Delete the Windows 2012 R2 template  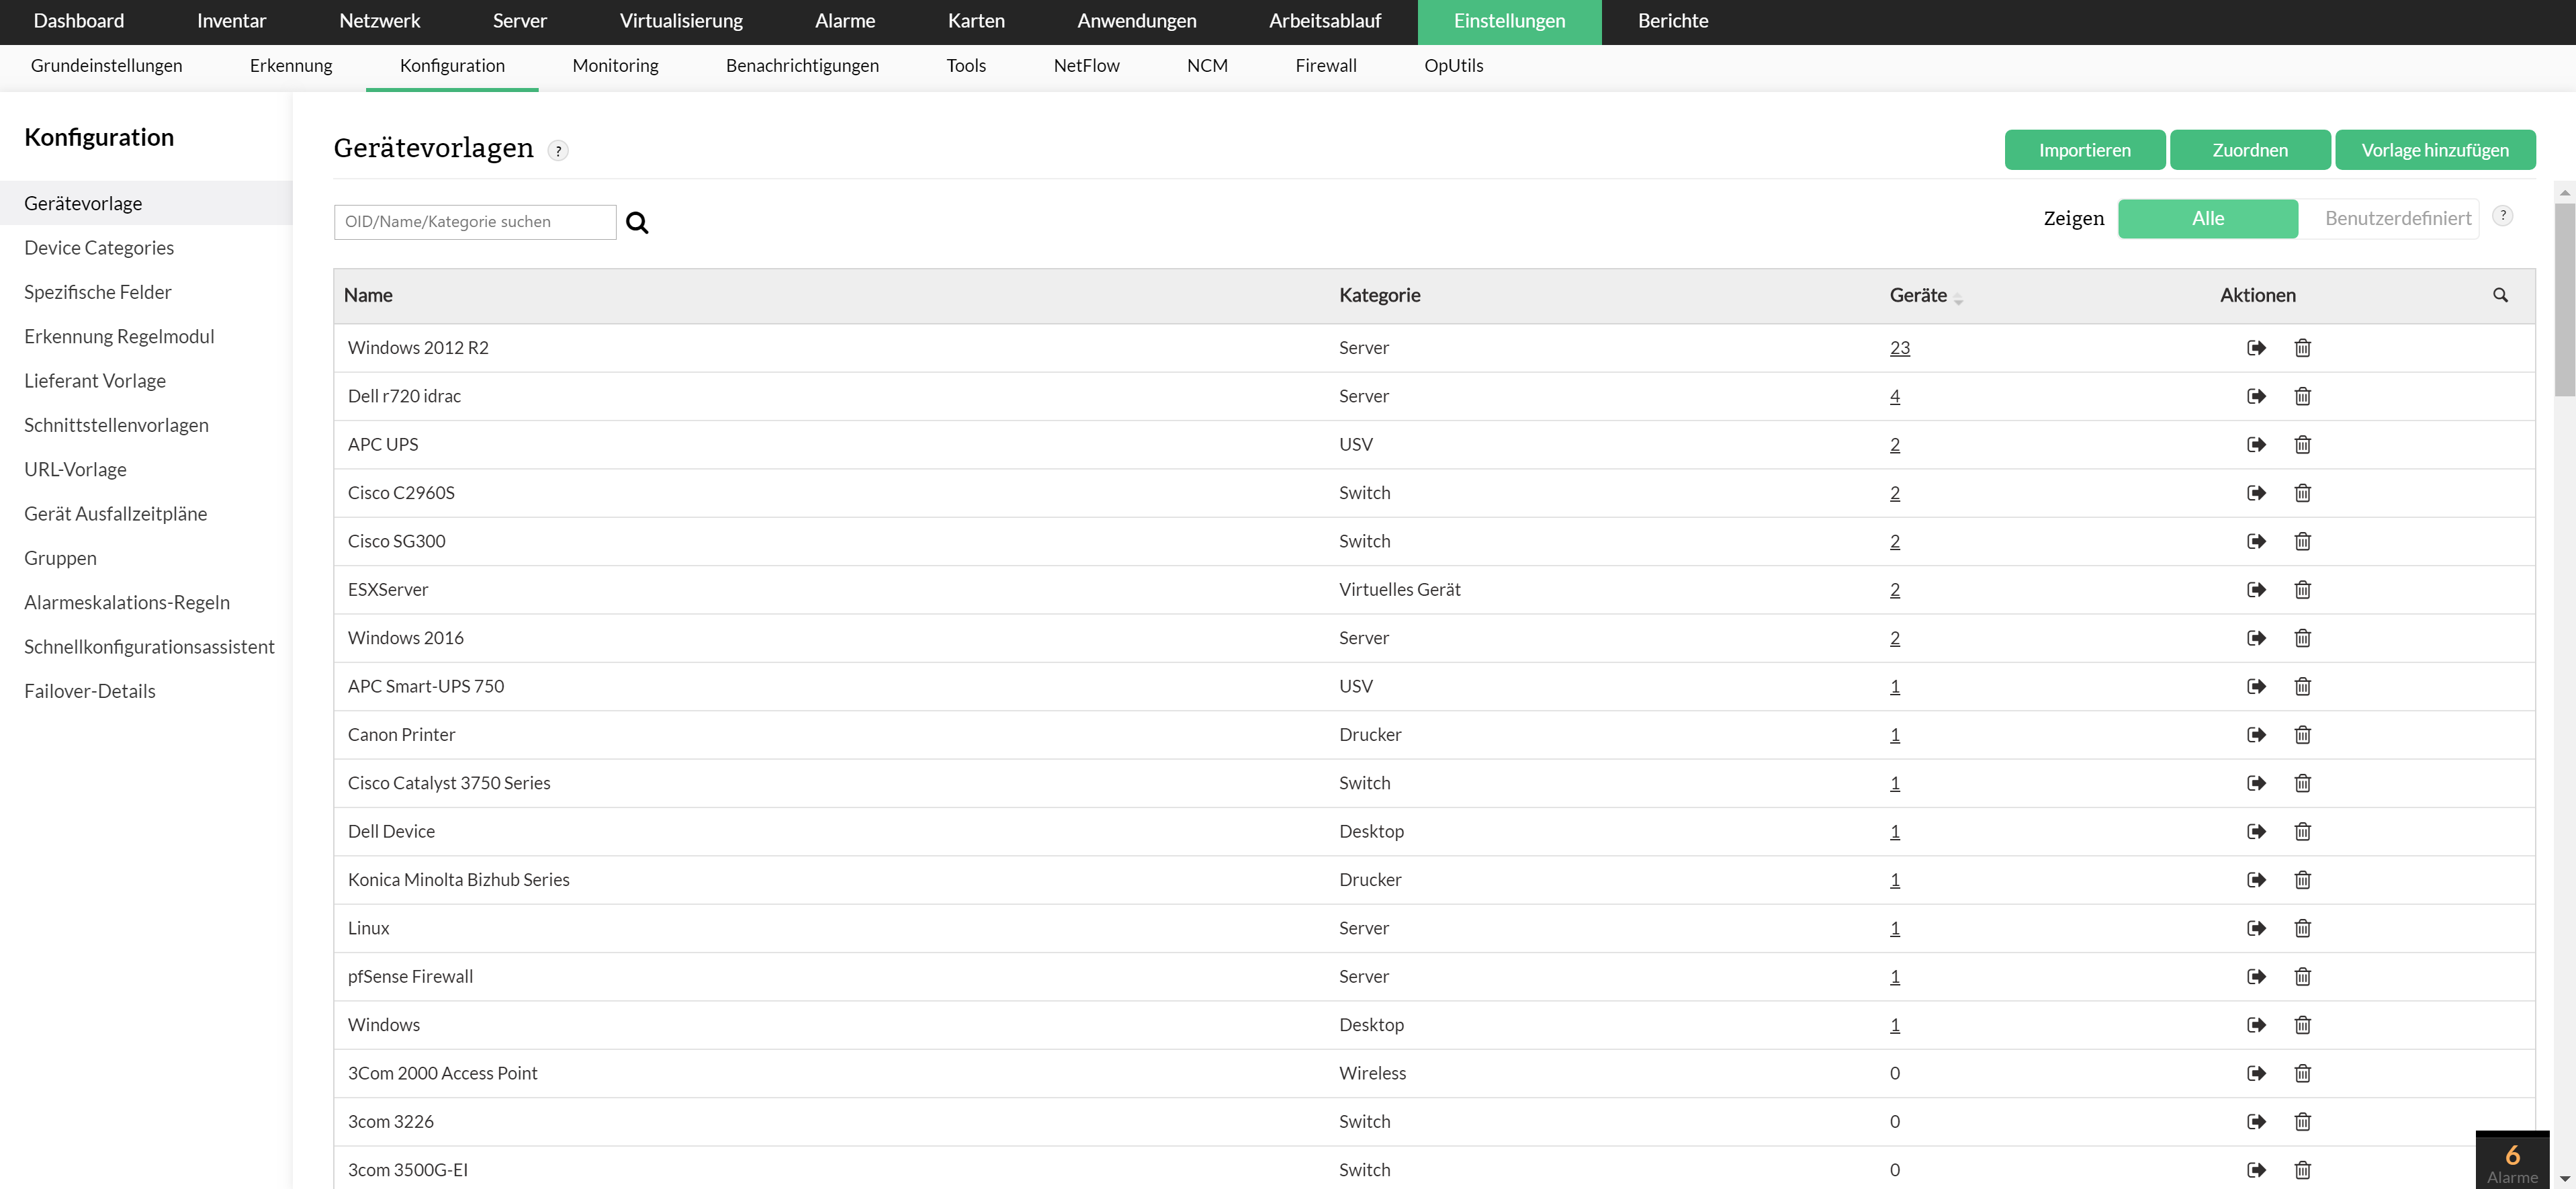tap(2302, 348)
